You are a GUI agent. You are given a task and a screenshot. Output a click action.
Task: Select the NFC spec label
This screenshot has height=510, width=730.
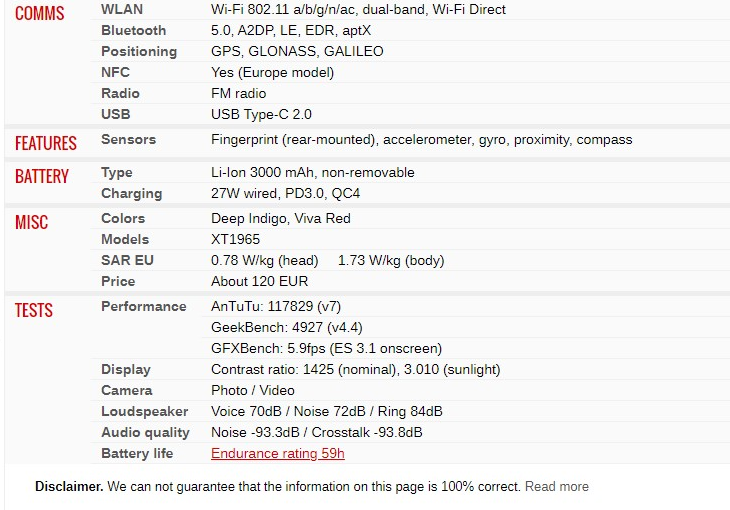(x=115, y=72)
